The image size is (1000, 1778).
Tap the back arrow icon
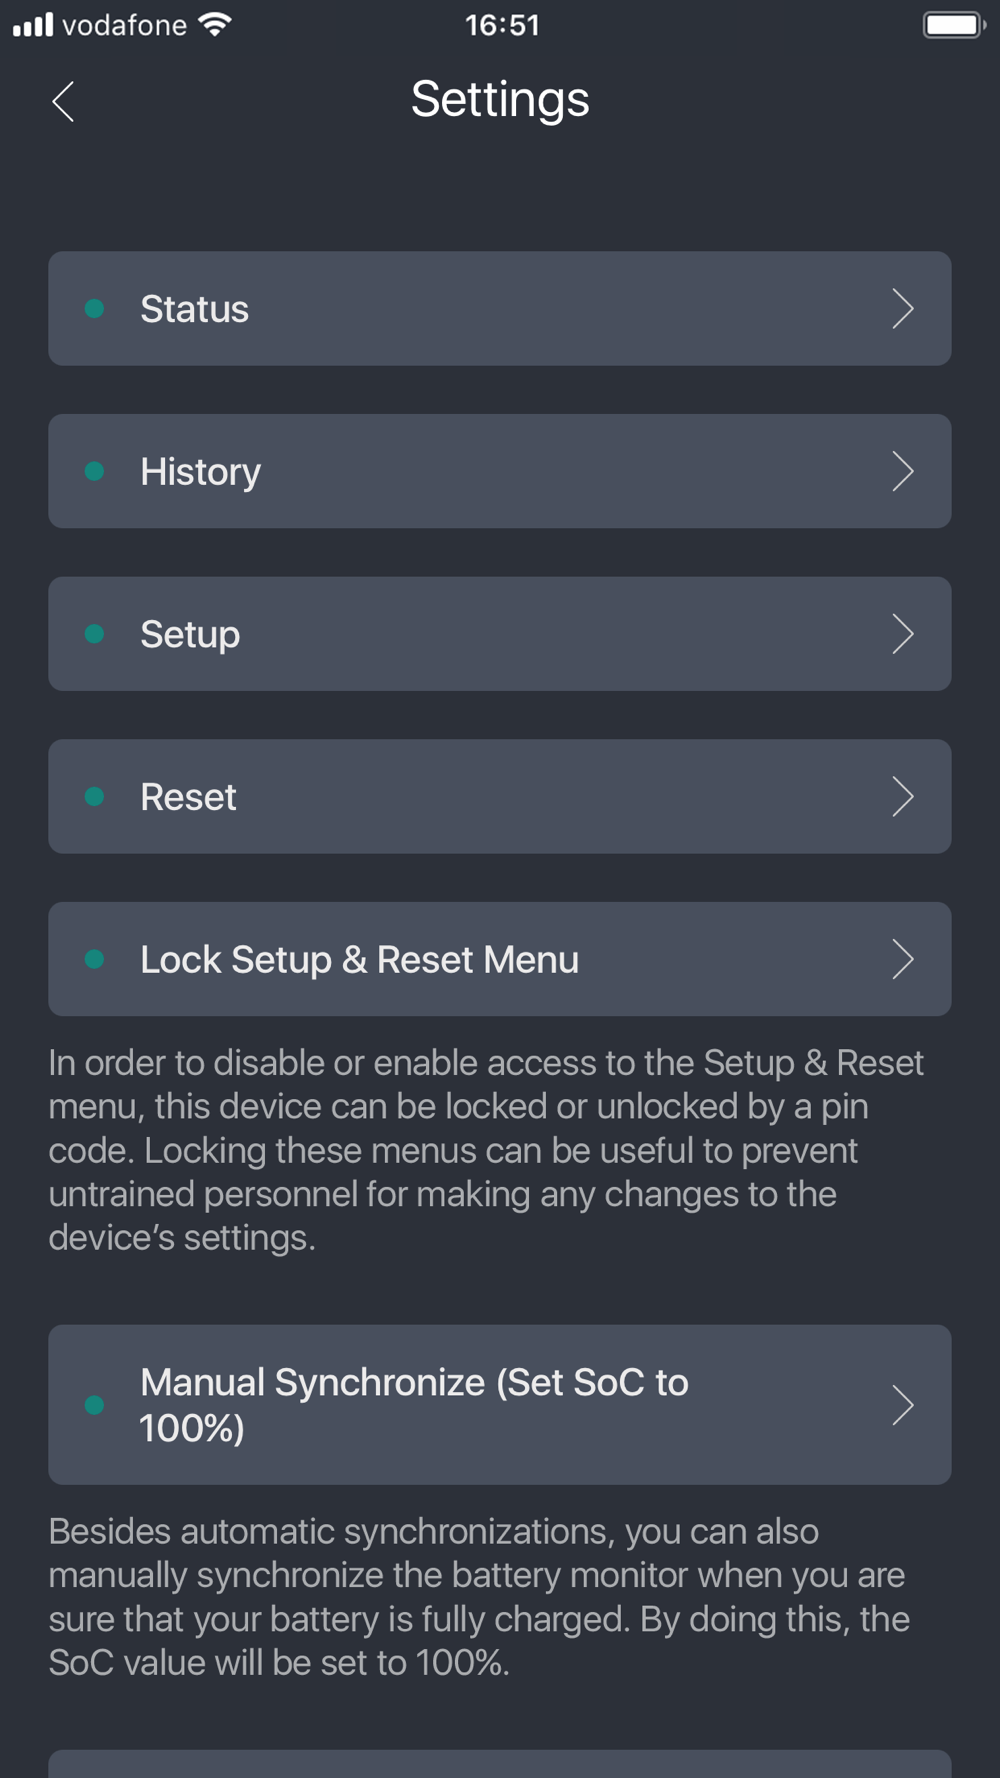tap(63, 101)
